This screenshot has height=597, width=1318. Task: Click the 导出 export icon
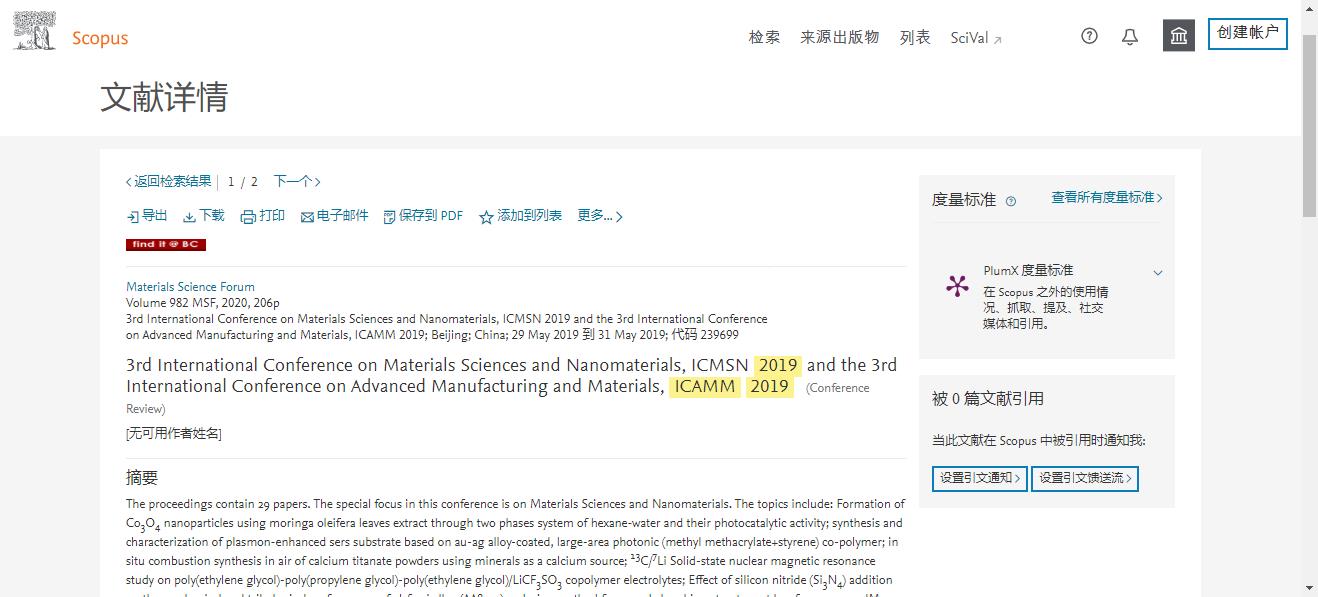click(x=133, y=217)
